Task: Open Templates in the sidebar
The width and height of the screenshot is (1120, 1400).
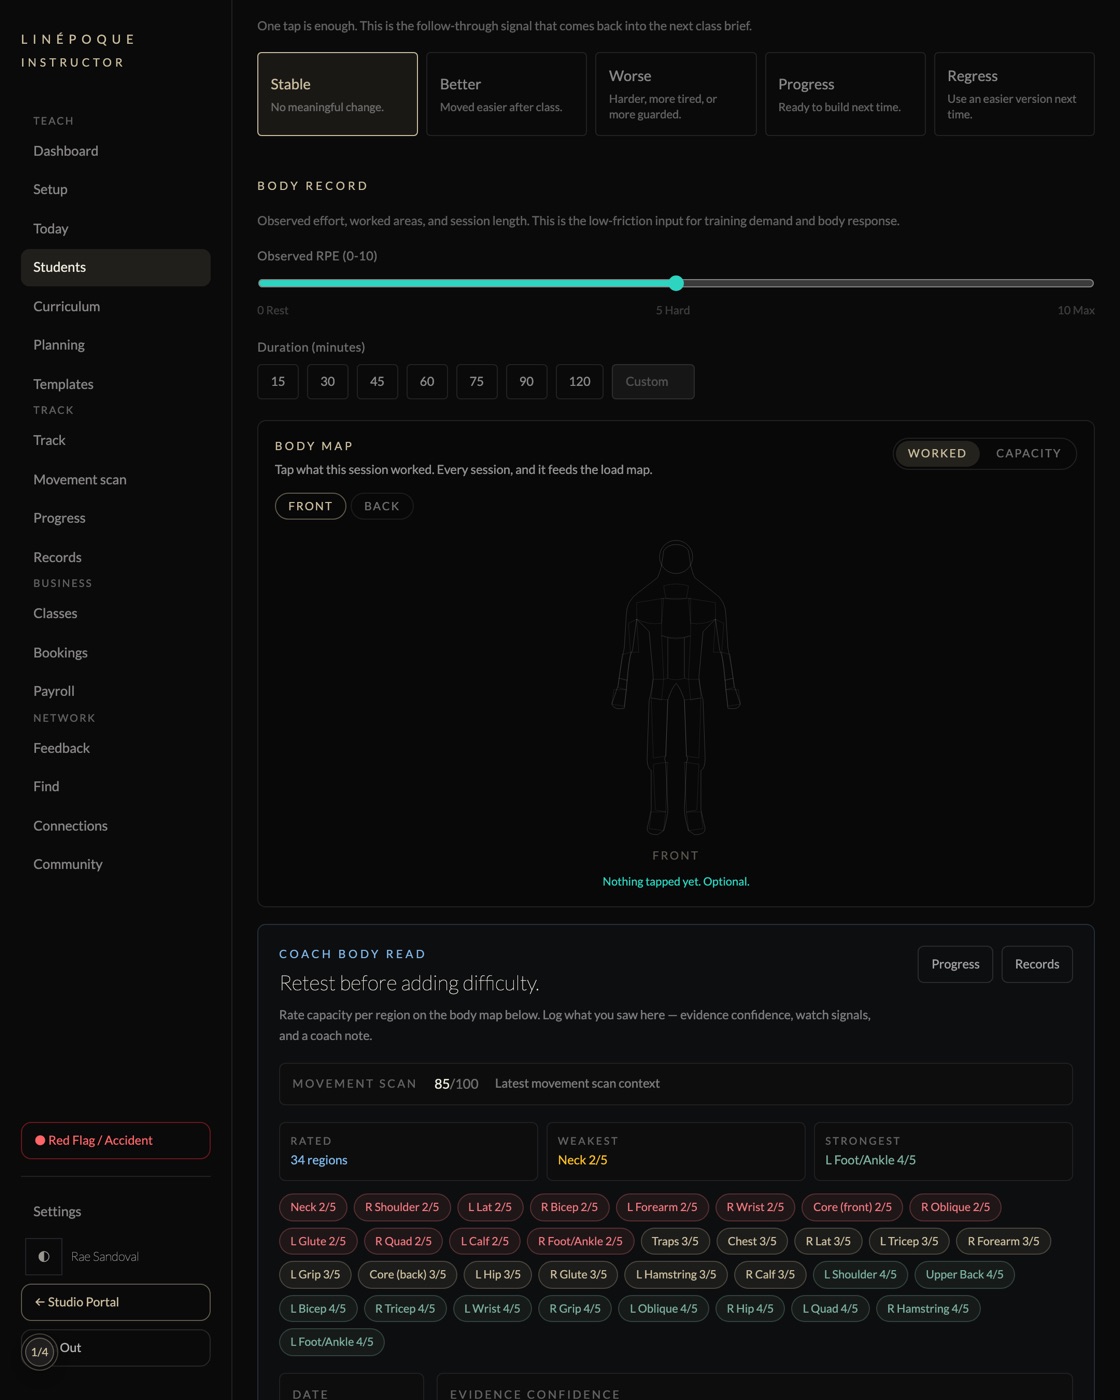Action: tap(116, 384)
